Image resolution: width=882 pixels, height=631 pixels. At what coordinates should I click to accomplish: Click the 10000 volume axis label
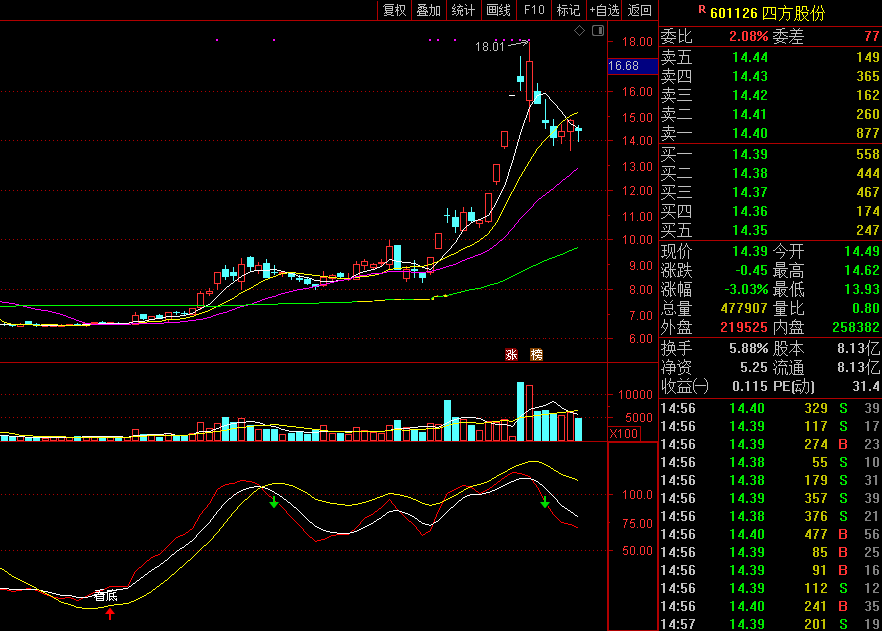(635, 395)
